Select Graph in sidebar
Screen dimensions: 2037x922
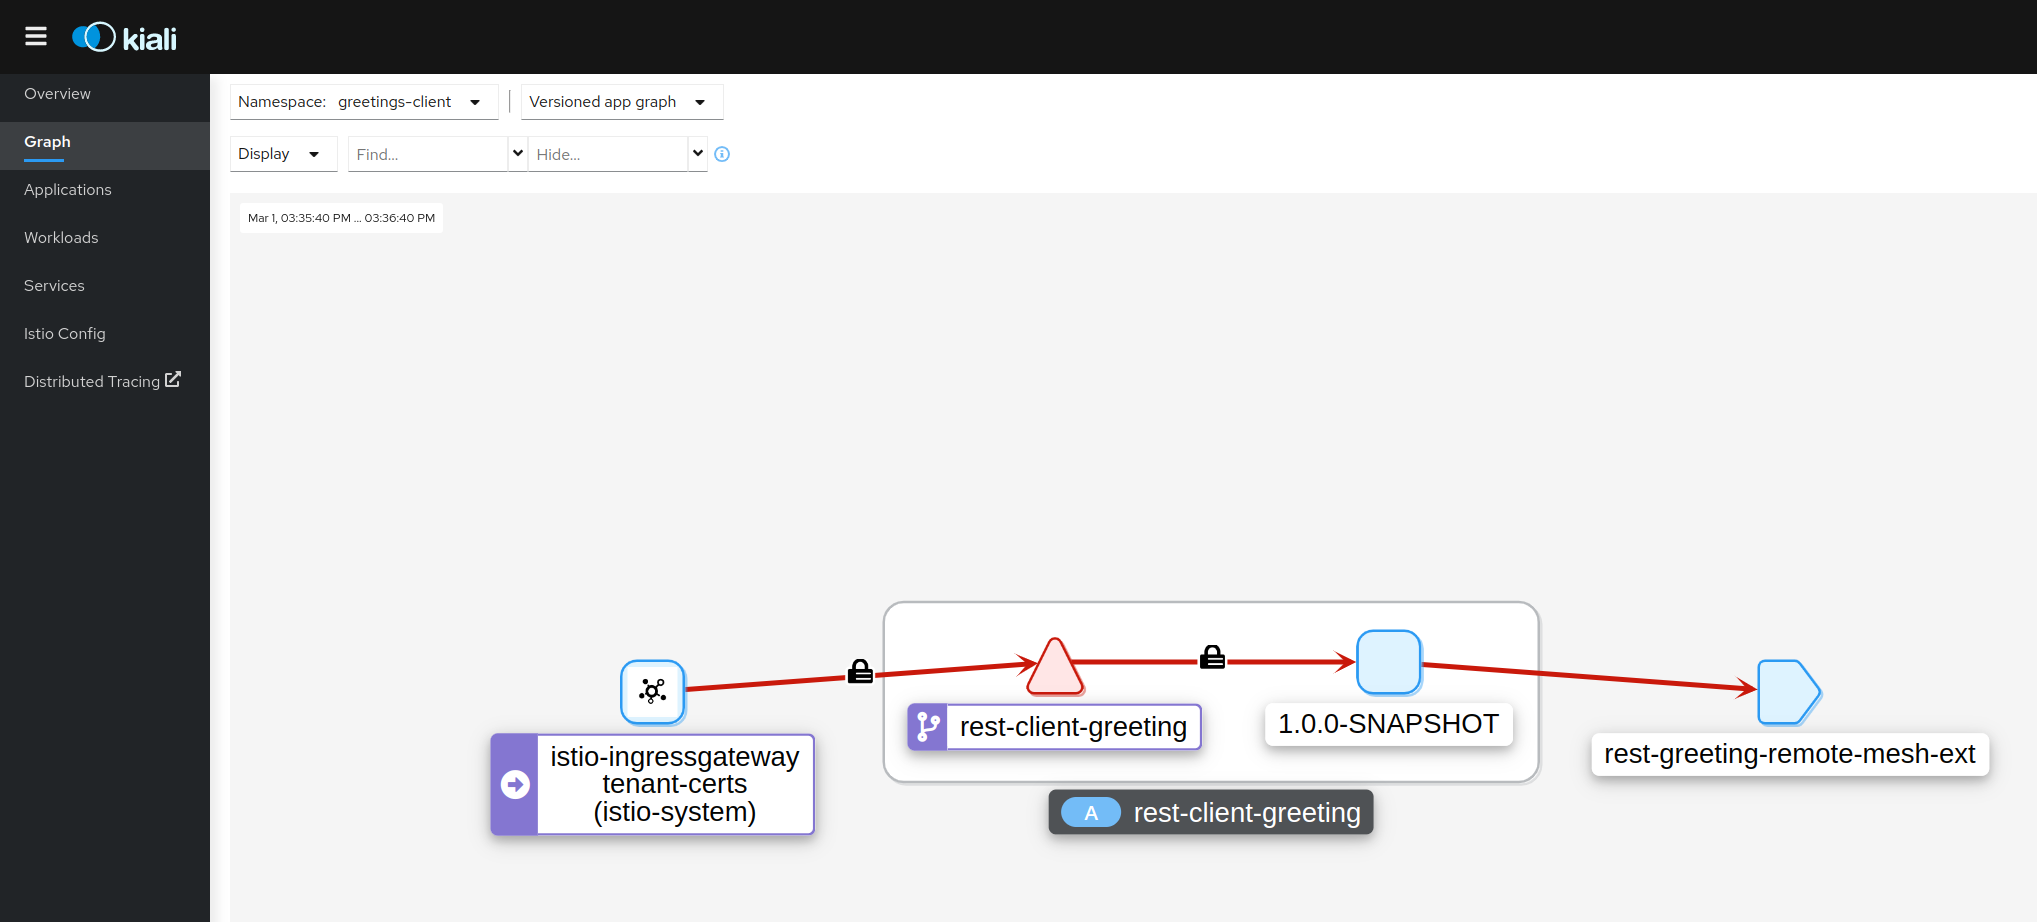pyautogui.click(x=105, y=142)
